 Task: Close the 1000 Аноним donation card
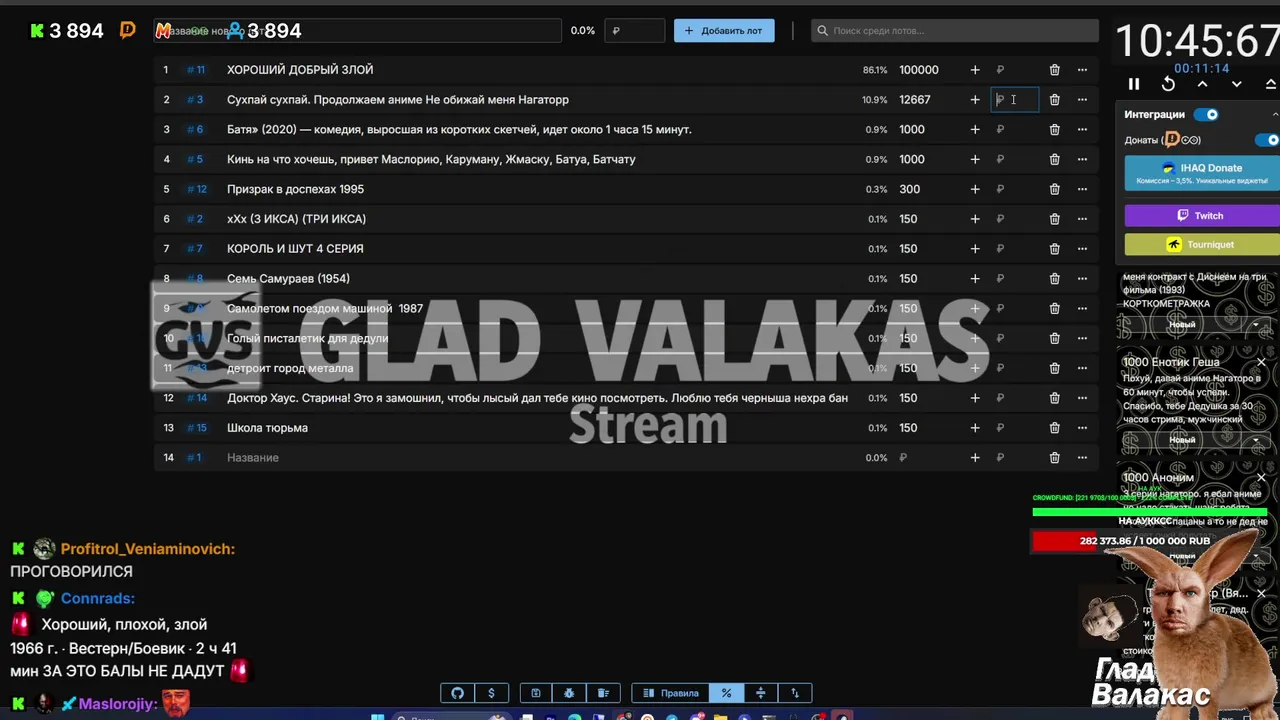click(1261, 478)
